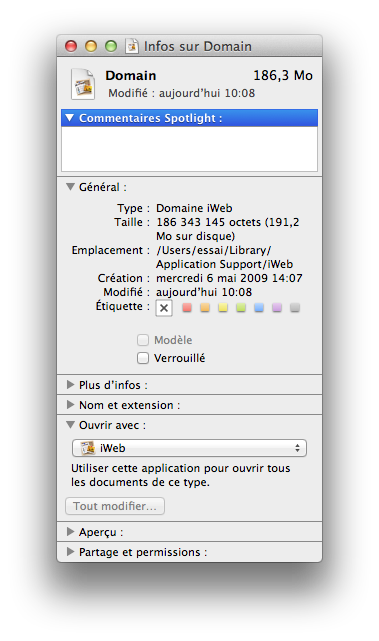Collapse the Commentaires Spotlight section
This screenshot has height=641, width=379.
pyautogui.click(x=70, y=118)
